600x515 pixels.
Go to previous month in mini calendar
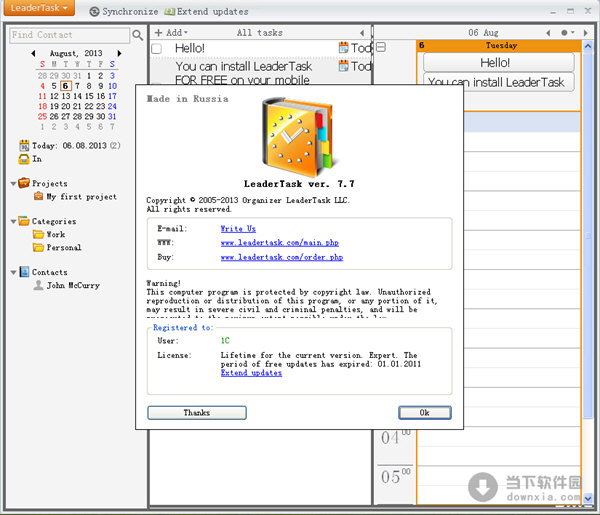point(33,53)
